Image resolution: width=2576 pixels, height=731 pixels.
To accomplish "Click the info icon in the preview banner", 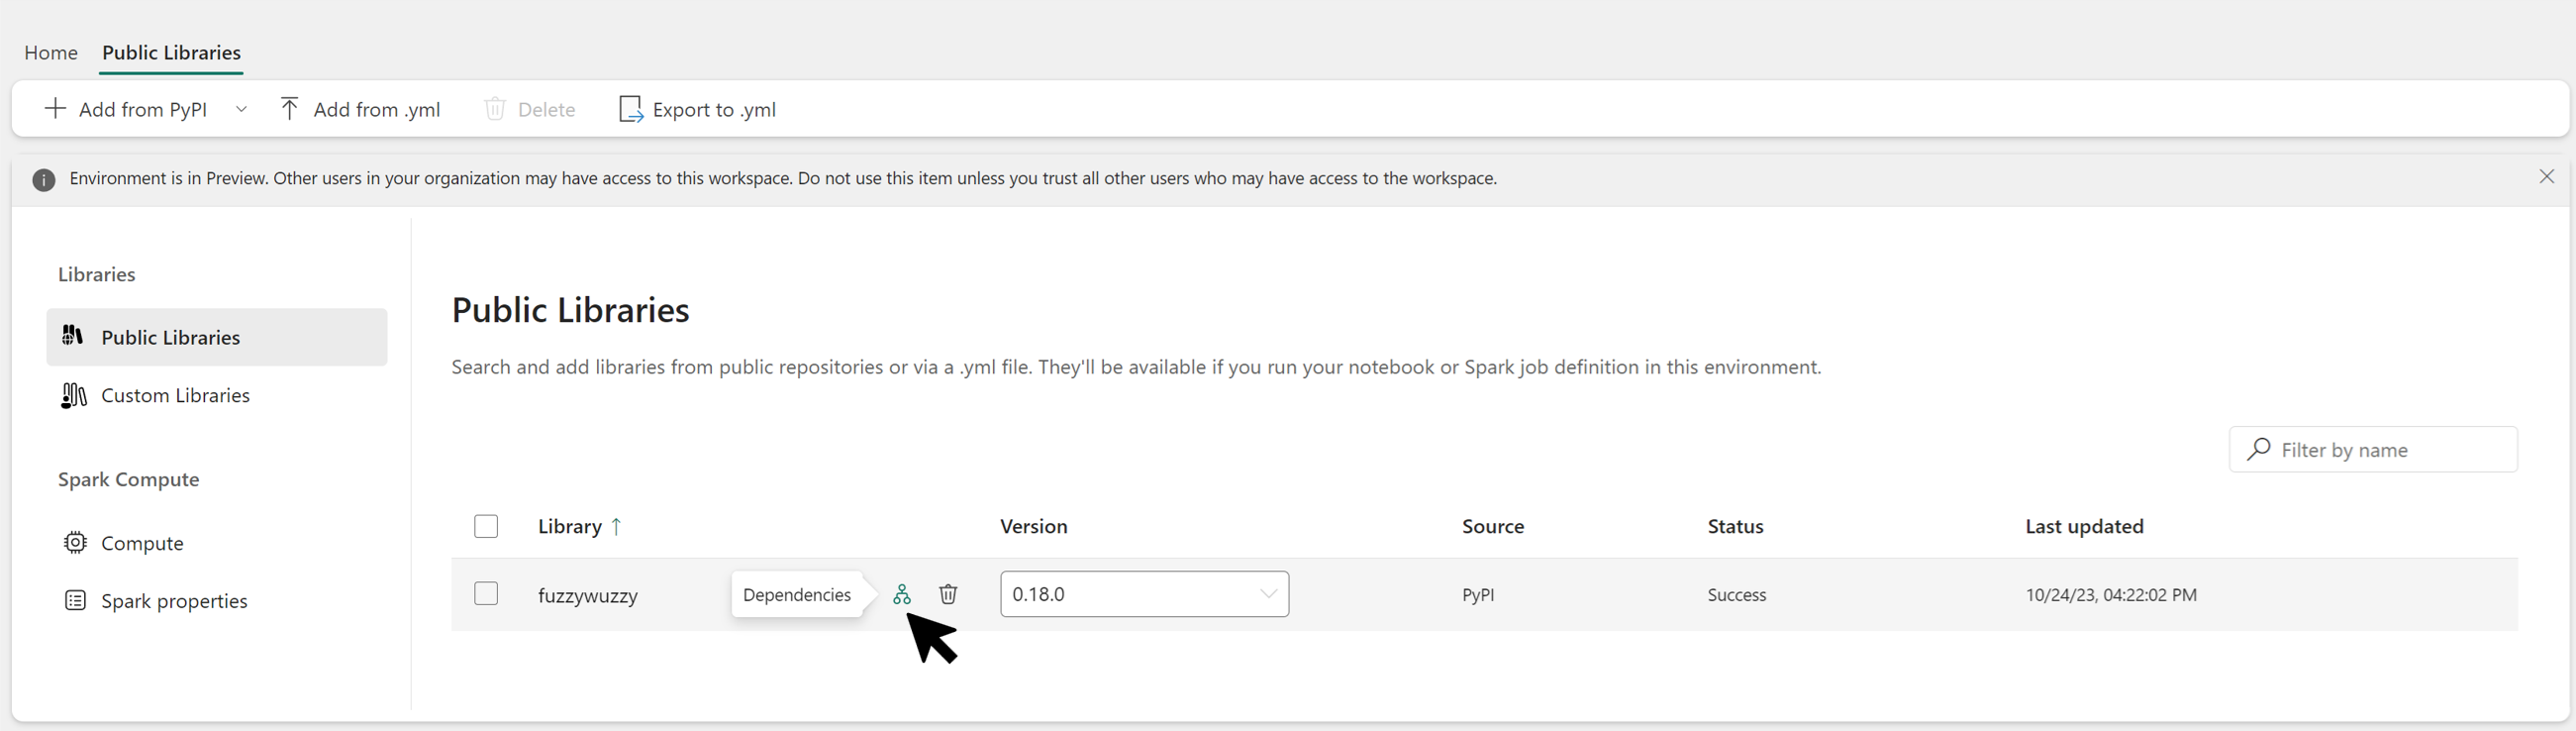I will [x=43, y=180].
